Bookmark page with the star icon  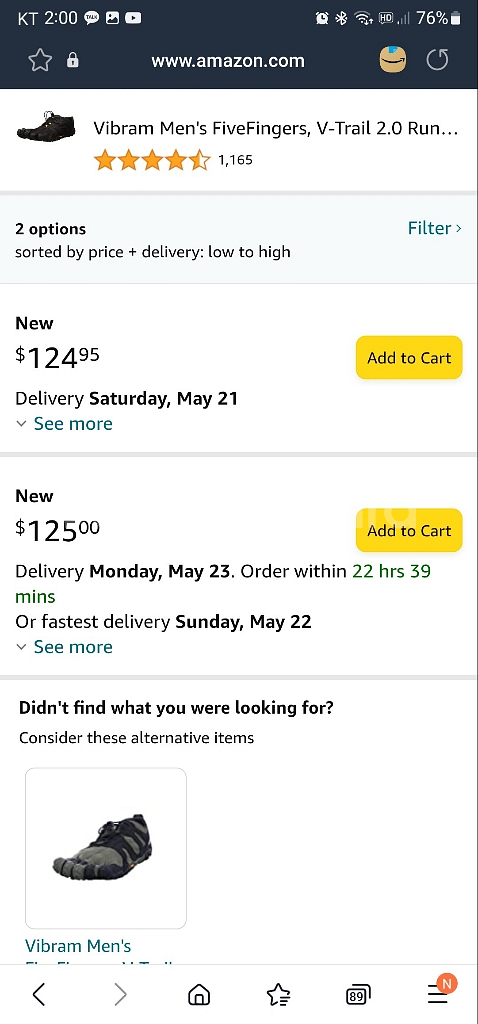[40, 61]
